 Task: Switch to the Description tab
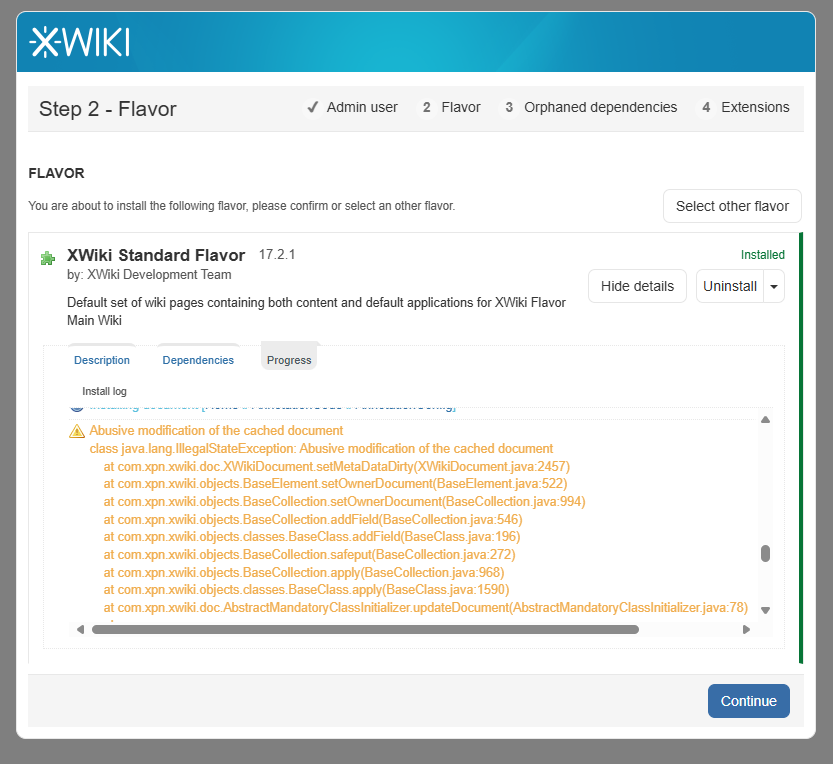[102, 360]
